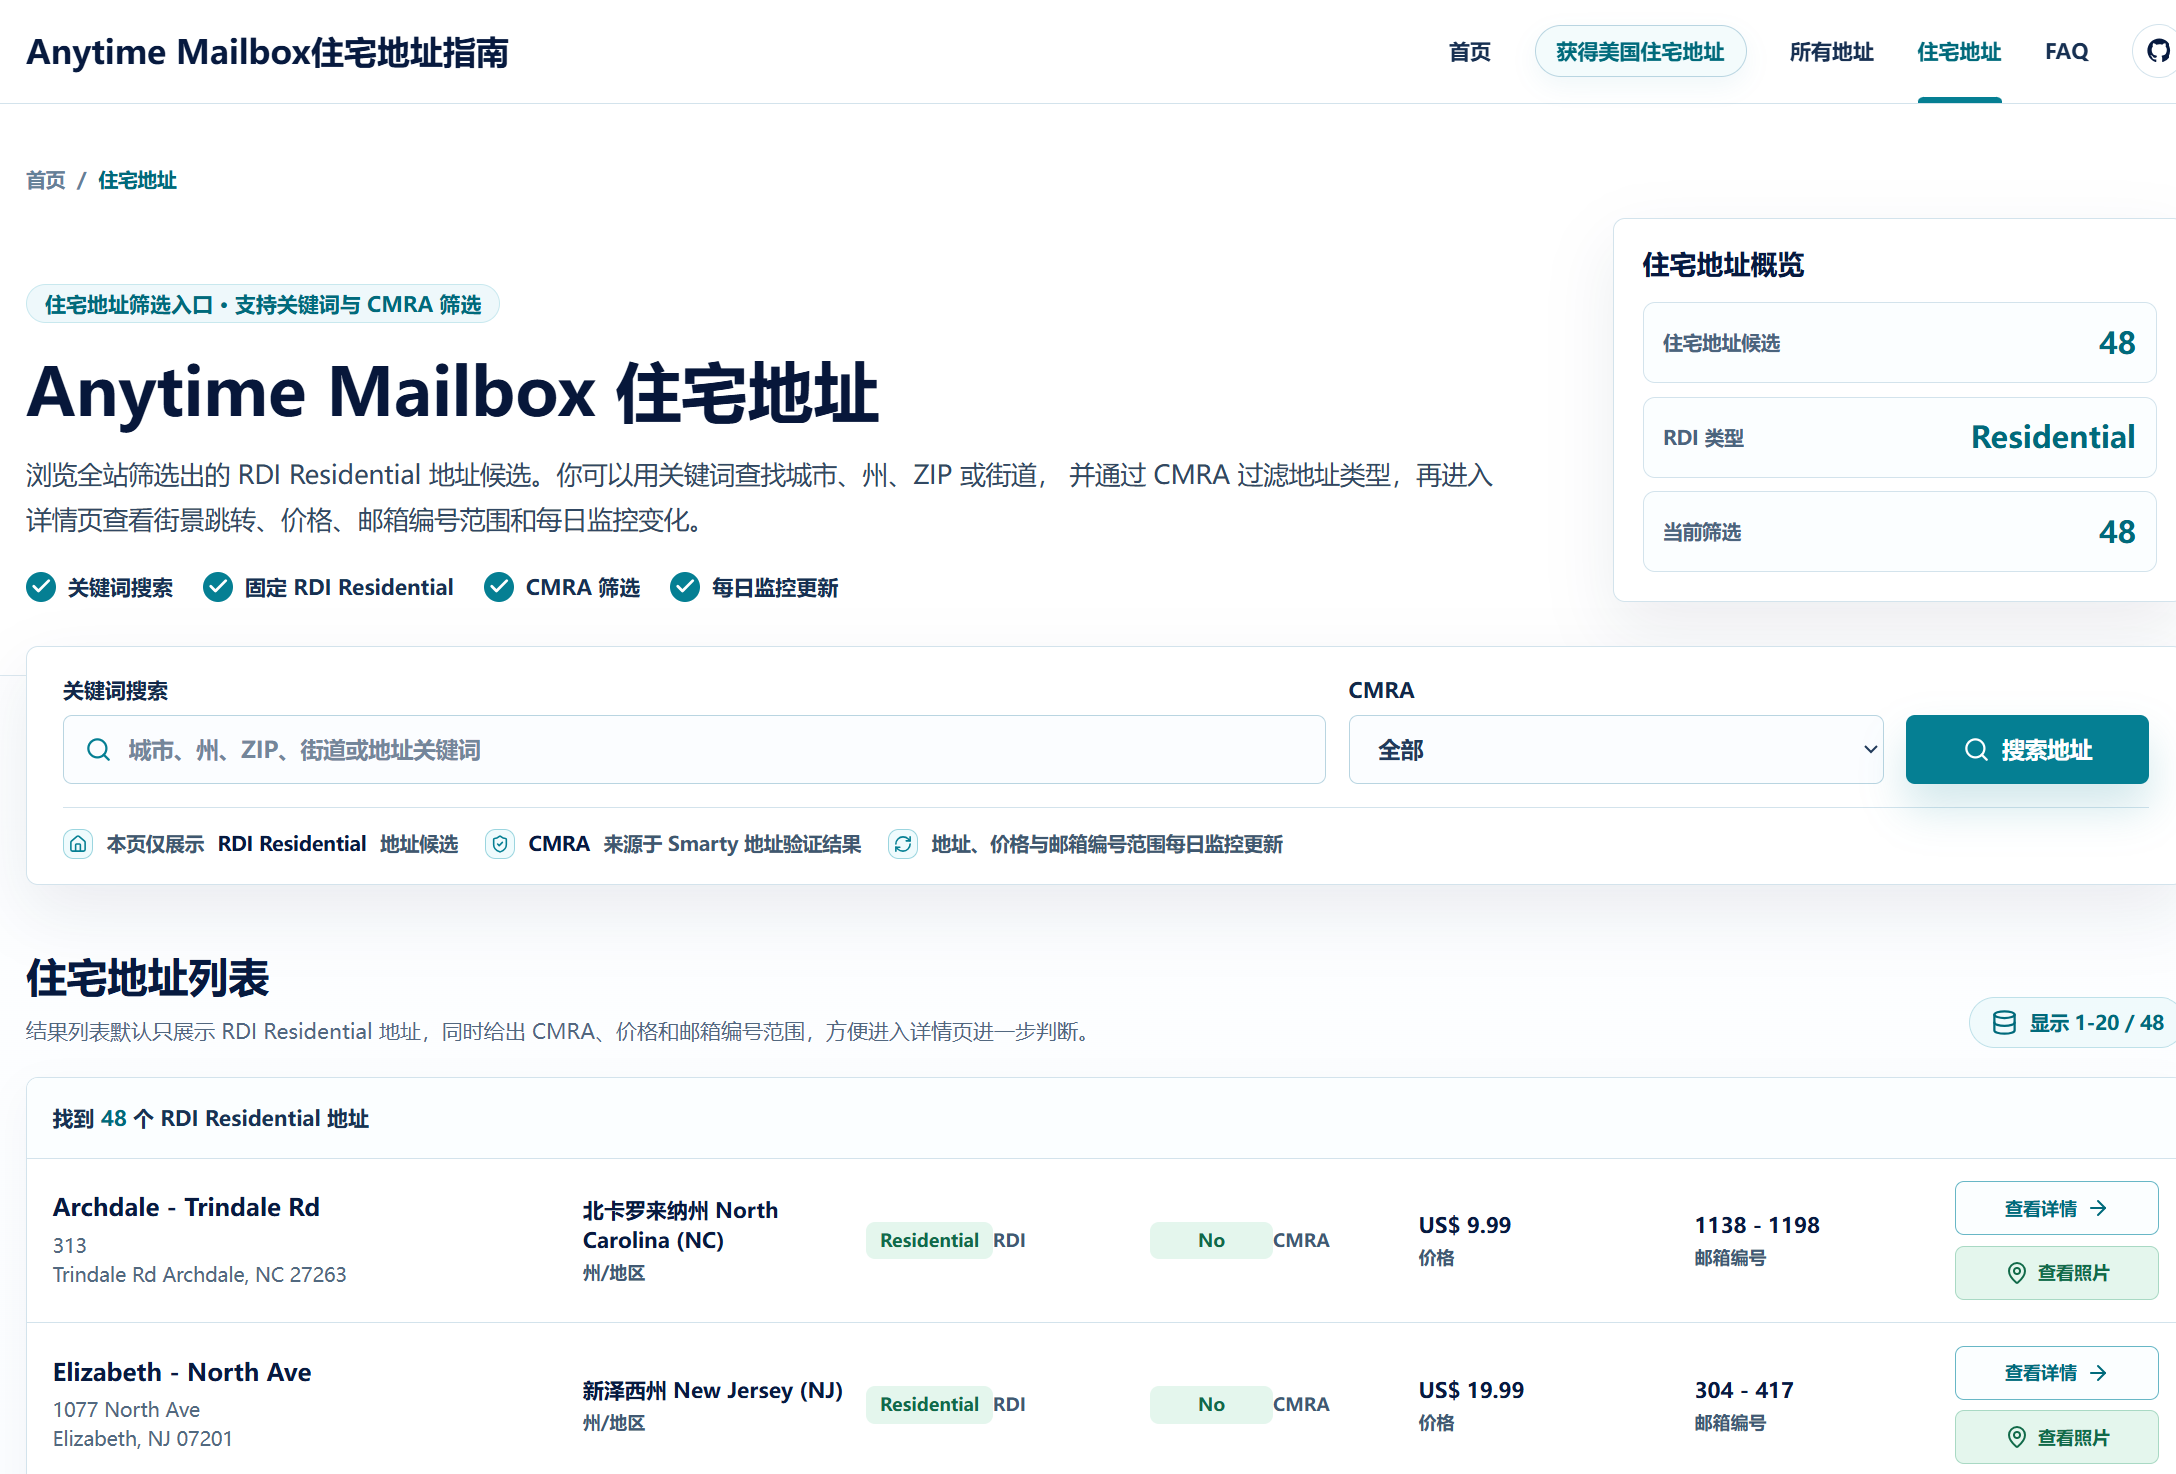Click the No CMRA badge in Elizabeth row
Image resolution: width=2176 pixels, height=1474 pixels.
click(x=1211, y=1404)
